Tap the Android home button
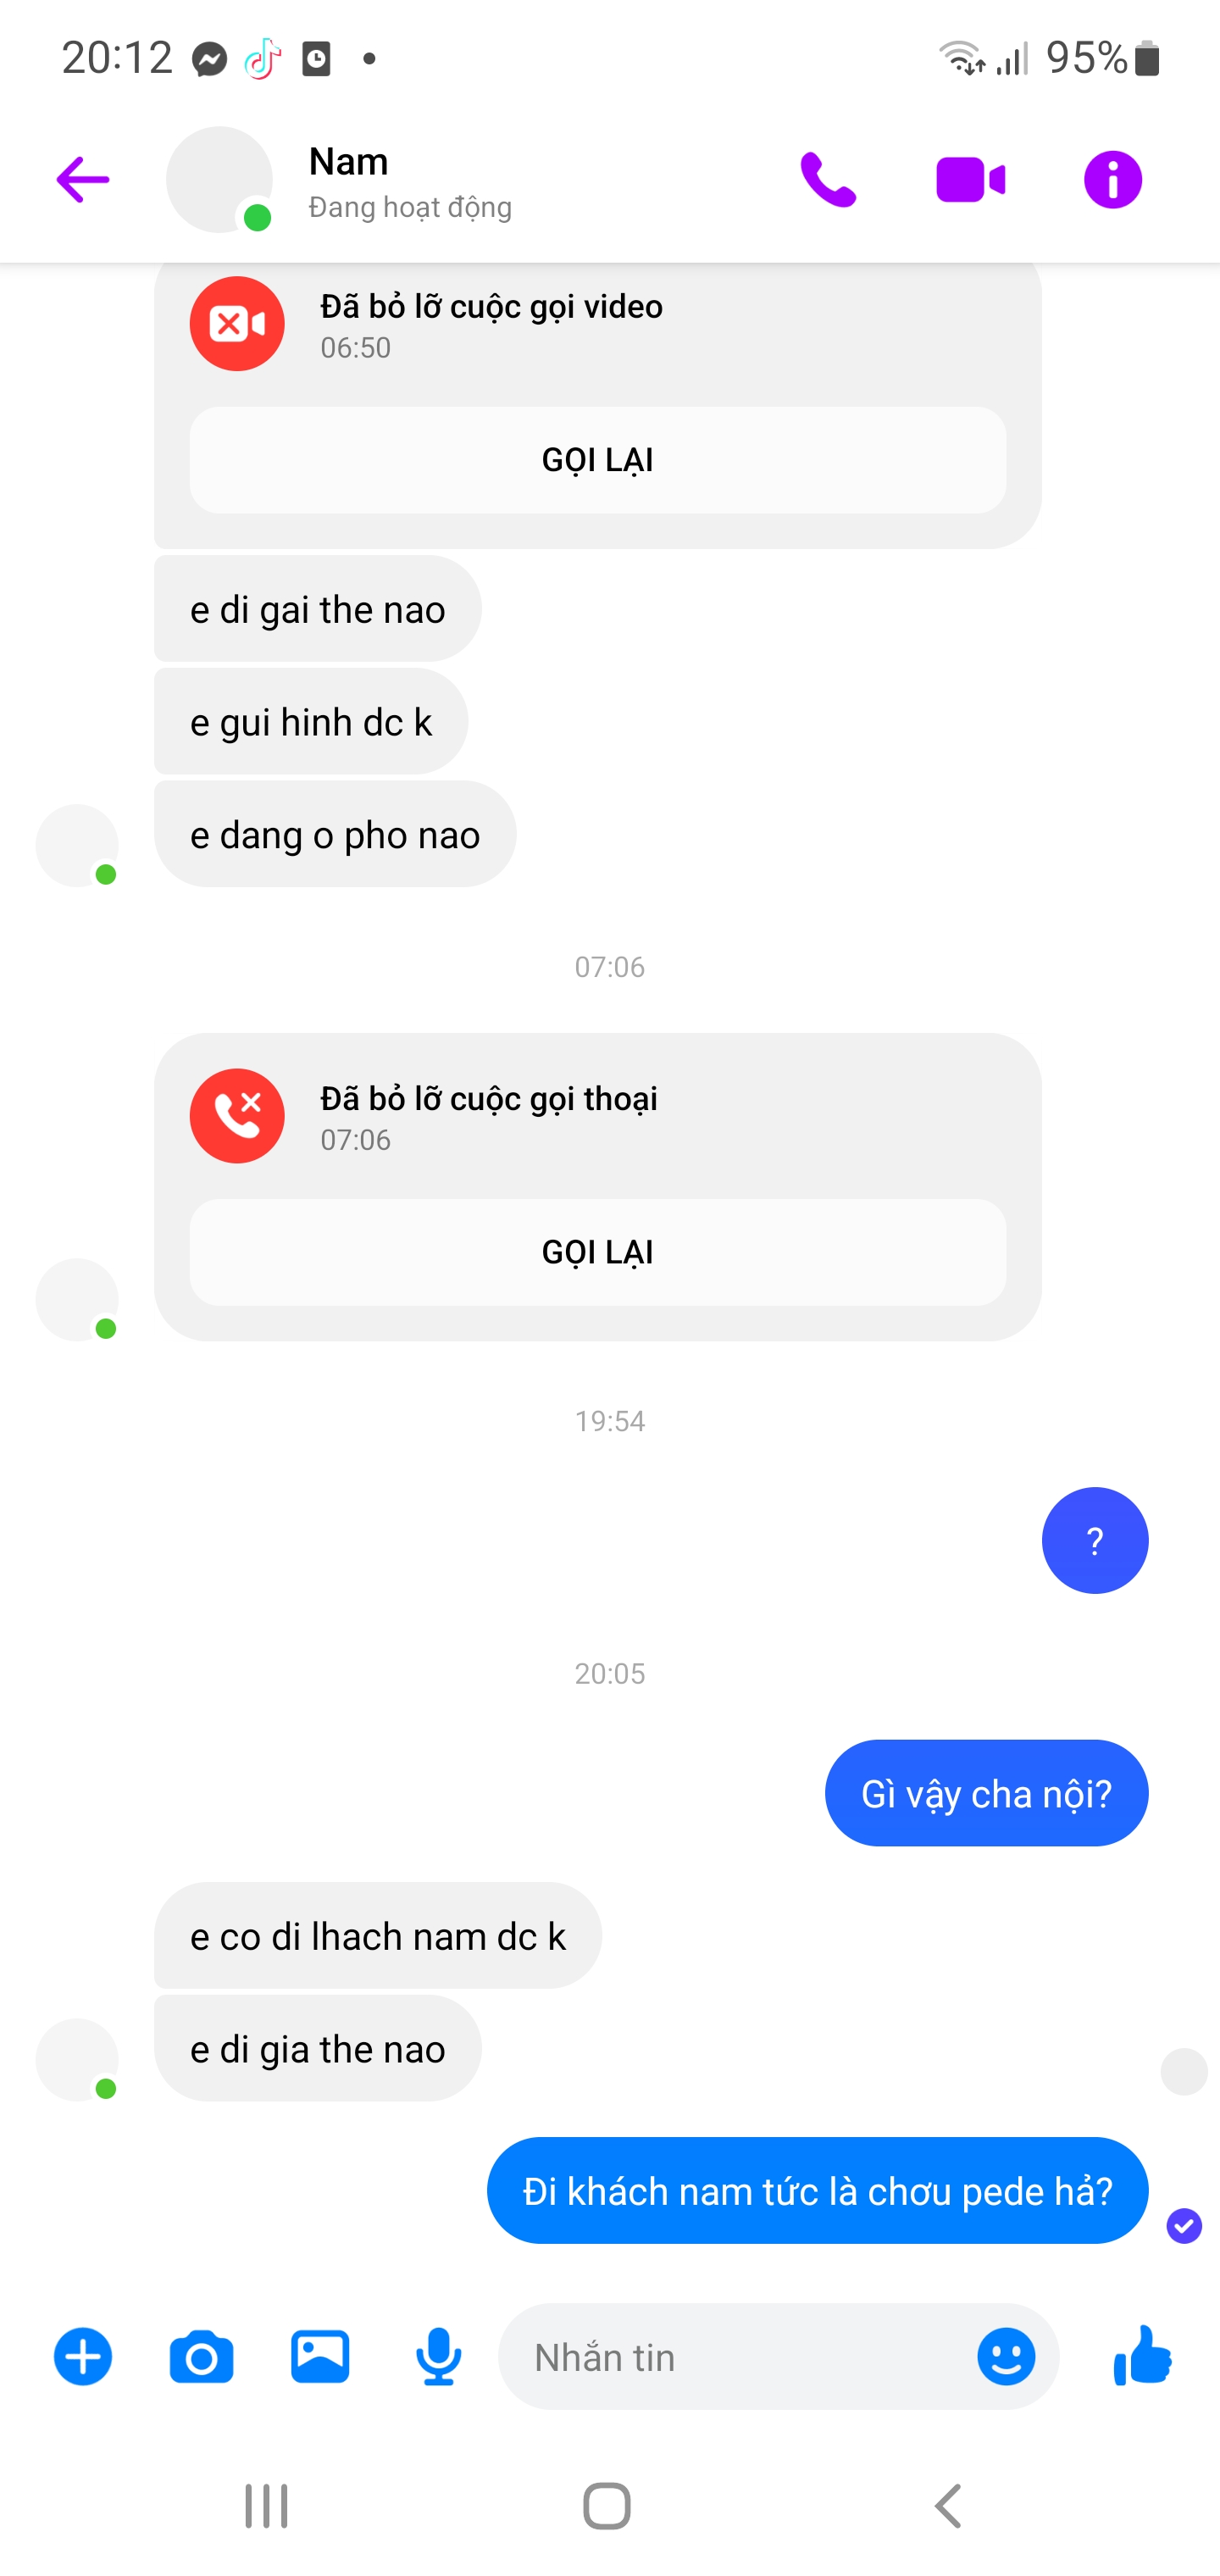Image resolution: width=1220 pixels, height=2576 pixels. pyautogui.click(x=607, y=2506)
